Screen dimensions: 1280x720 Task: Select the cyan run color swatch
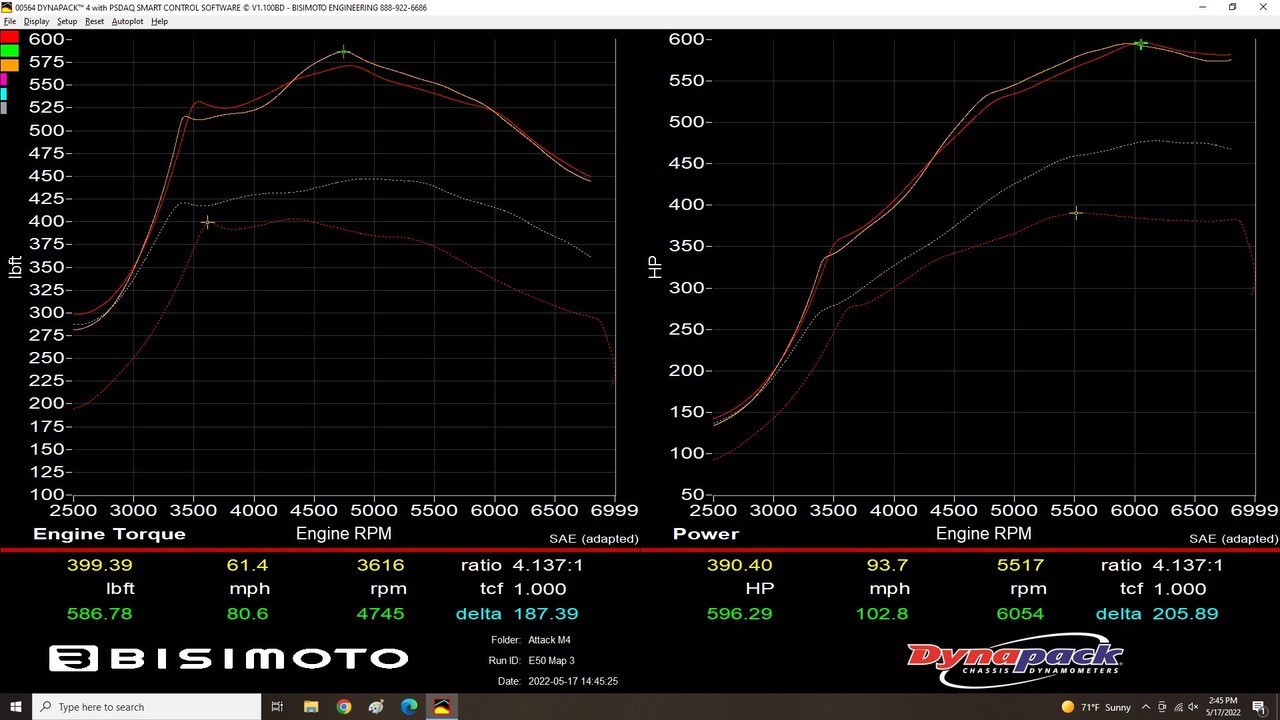[3, 94]
